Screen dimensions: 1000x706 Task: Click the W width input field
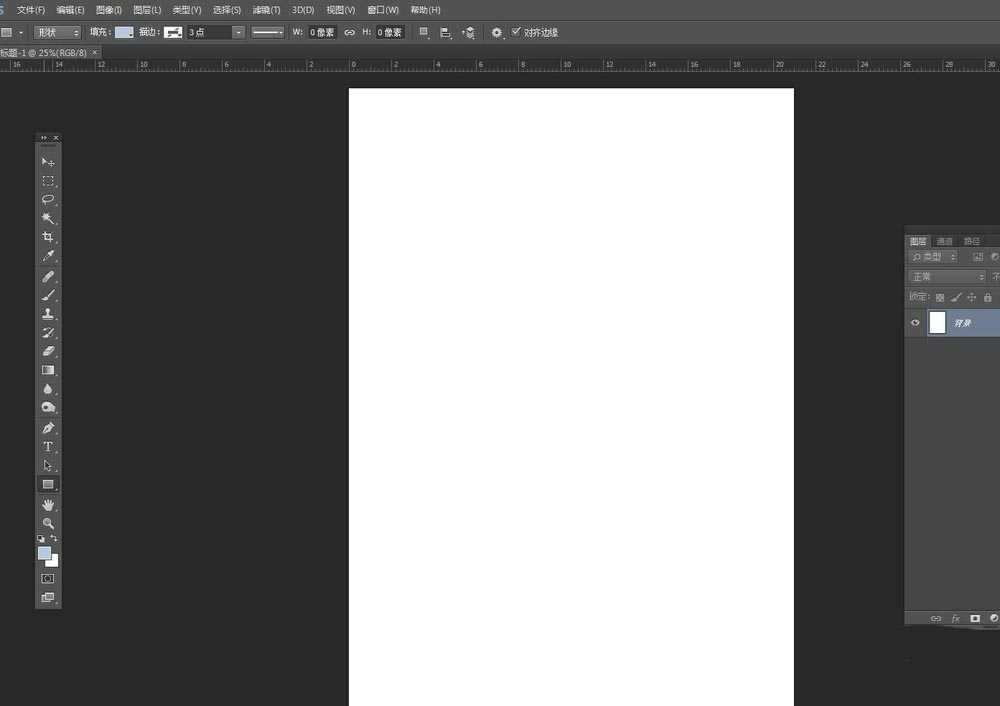[x=322, y=33]
